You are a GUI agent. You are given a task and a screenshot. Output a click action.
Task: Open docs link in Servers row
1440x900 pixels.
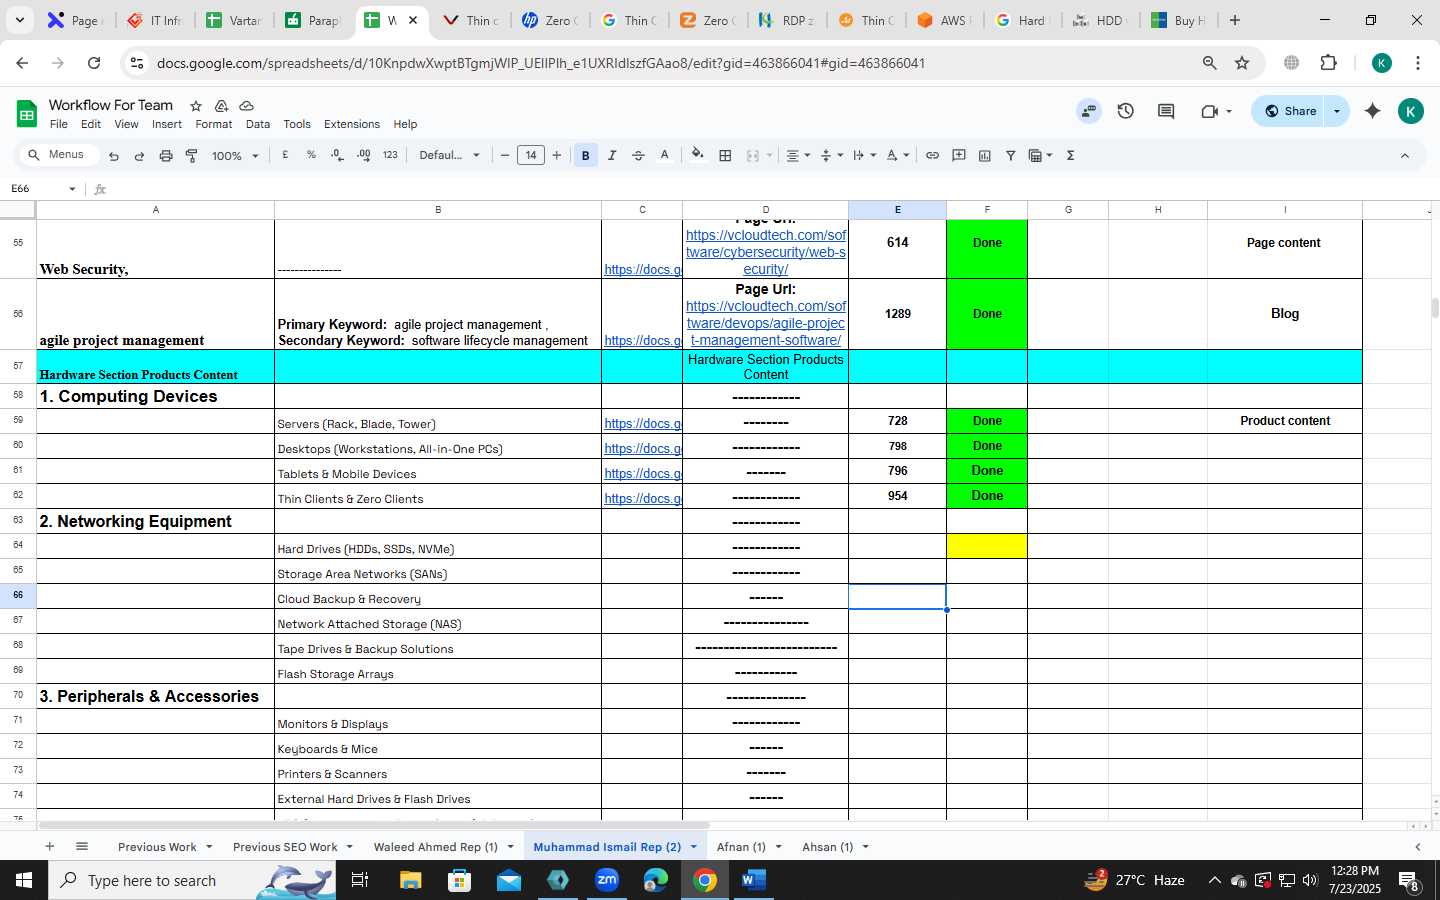(x=643, y=424)
